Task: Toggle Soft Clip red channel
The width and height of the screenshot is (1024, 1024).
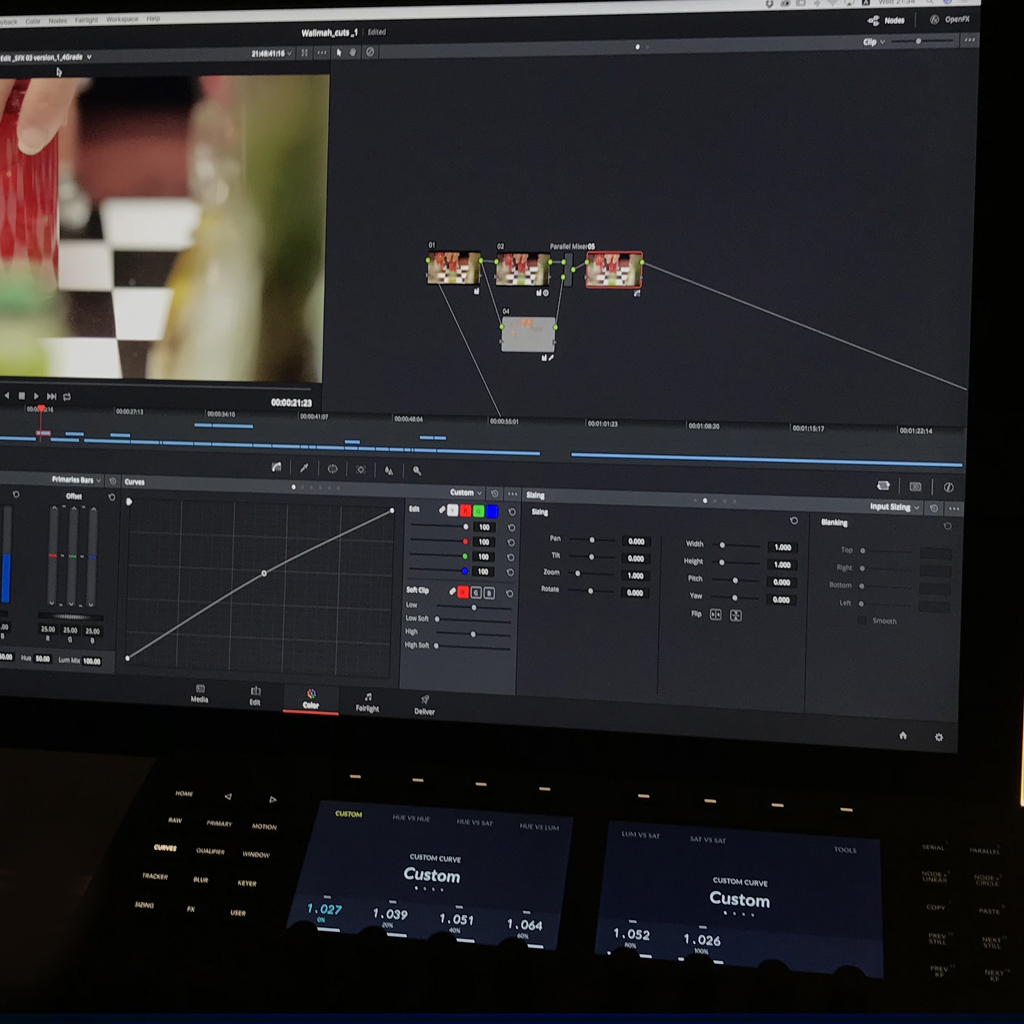Action: [463, 592]
